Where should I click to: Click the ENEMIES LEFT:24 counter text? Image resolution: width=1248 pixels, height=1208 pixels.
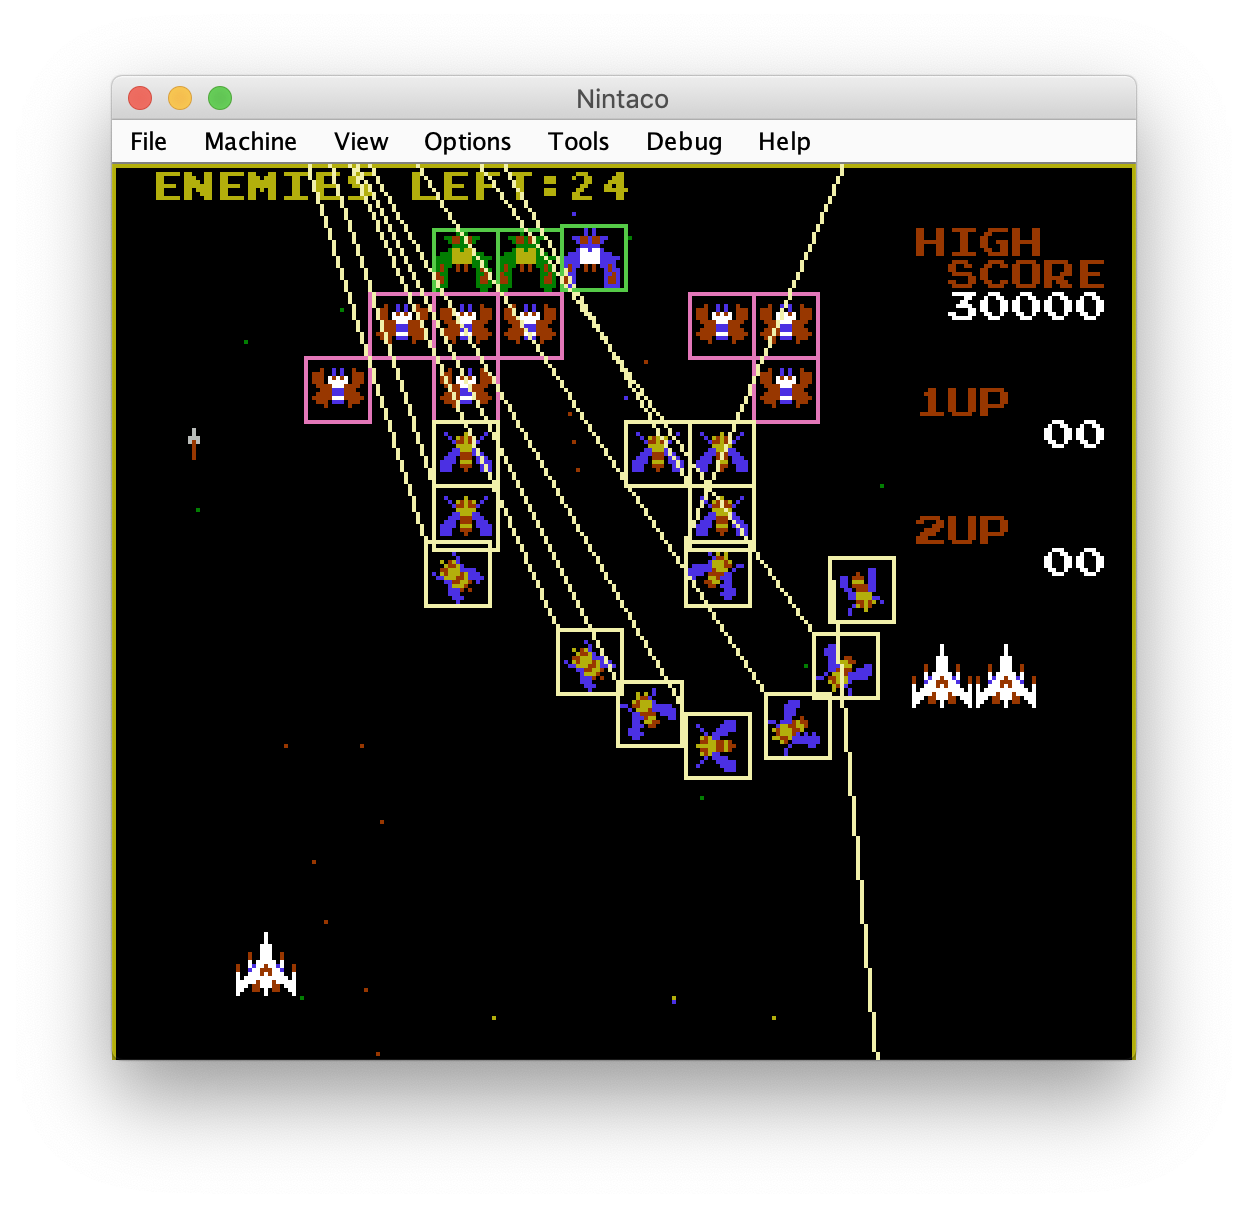click(392, 186)
